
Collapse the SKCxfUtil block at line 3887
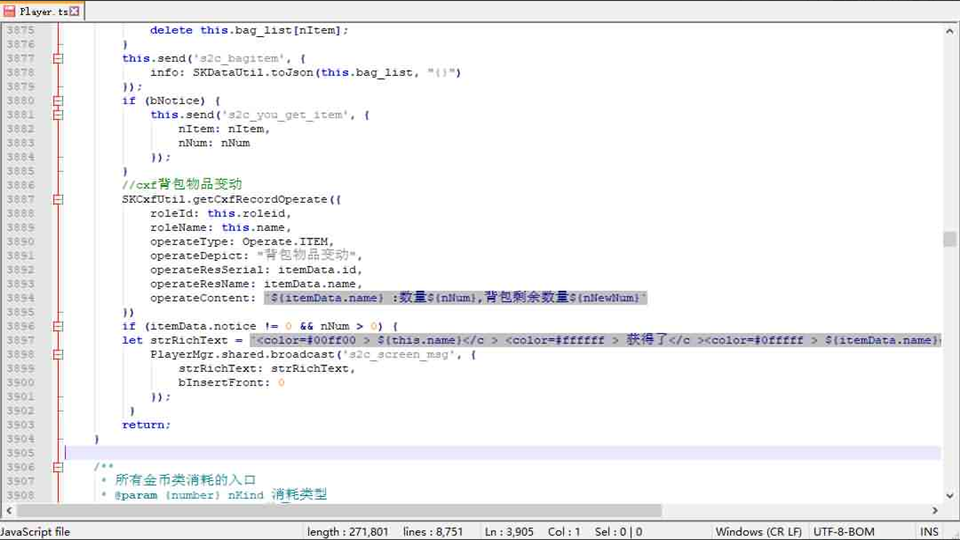tap(58, 199)
